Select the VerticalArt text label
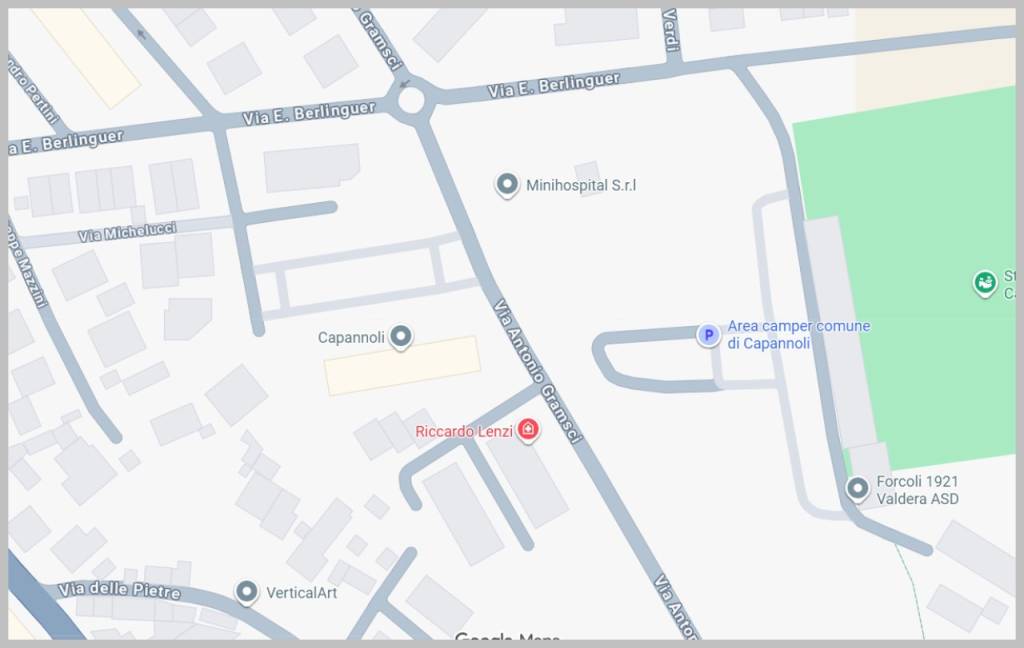 click(x=302, y=593)
